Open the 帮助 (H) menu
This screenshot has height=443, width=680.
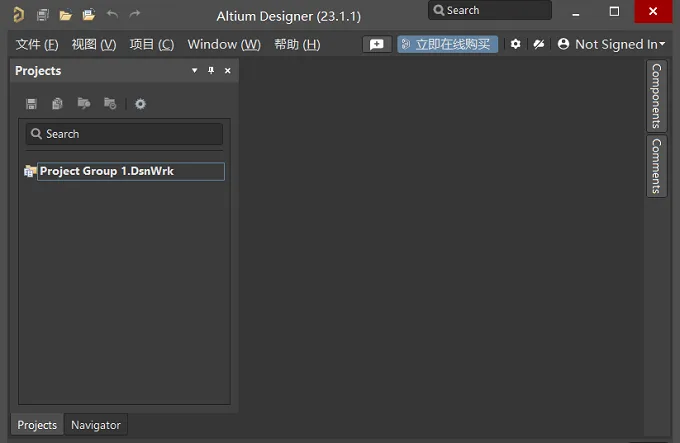(298, 44)
